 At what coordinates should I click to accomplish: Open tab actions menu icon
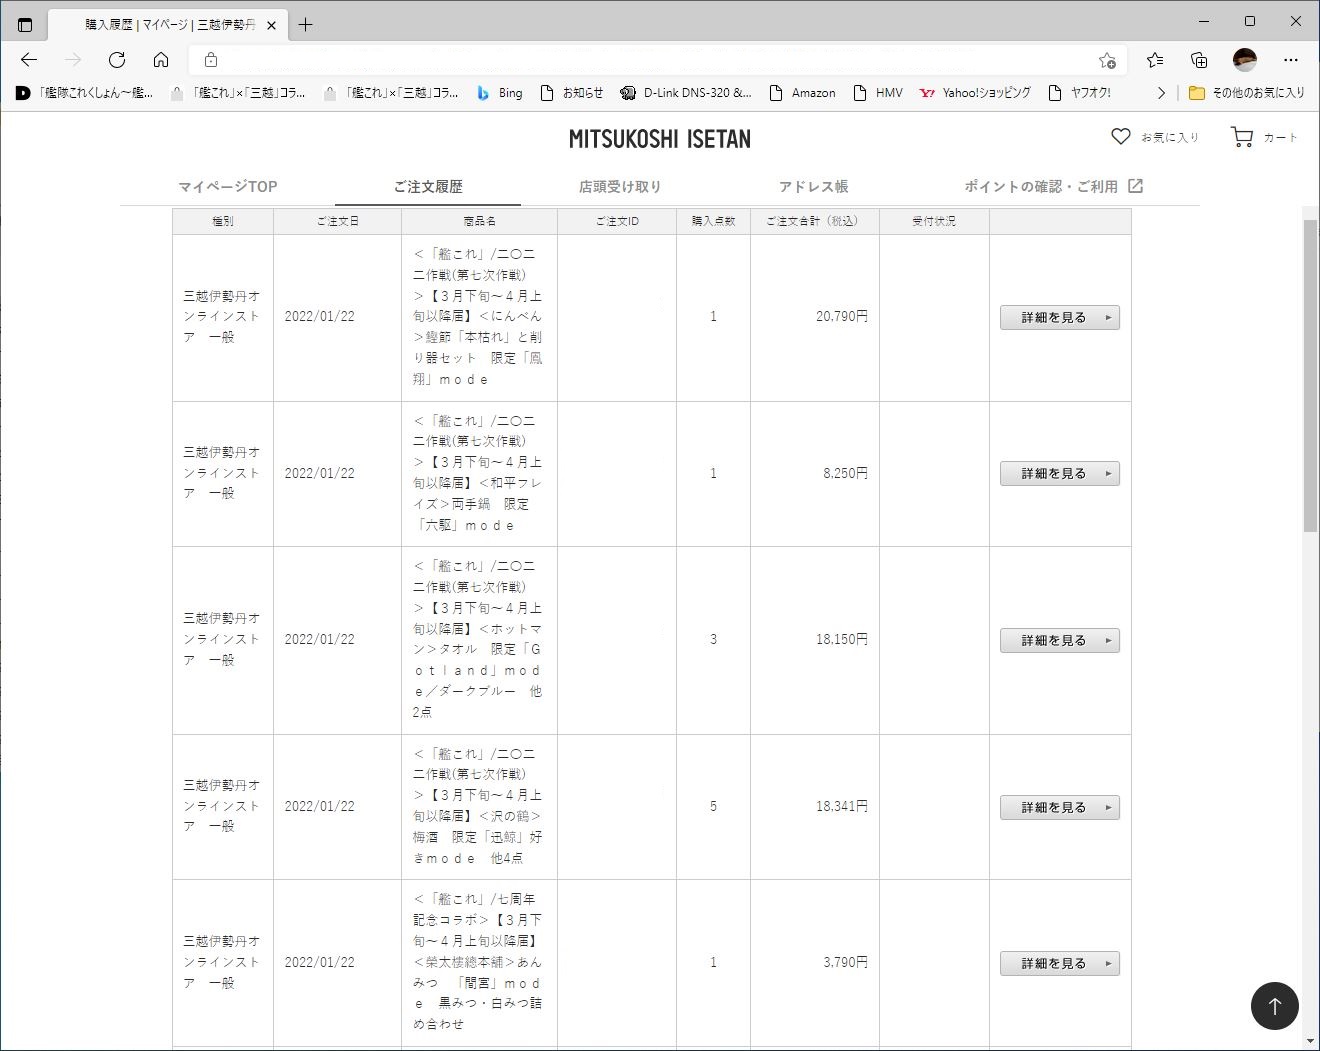point(25,25)
